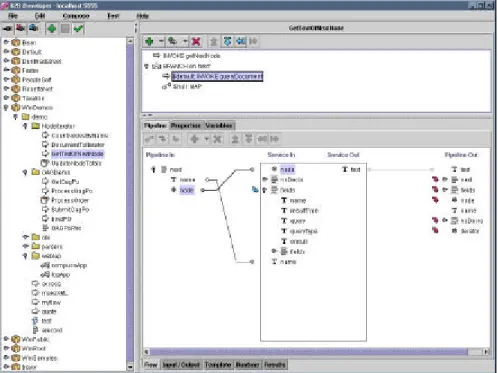Image resolution: width=498 pixels, height=373 pixels.
Task: Click the blue marker icon left of Service In fields
Action: click(x=255, y=190)
